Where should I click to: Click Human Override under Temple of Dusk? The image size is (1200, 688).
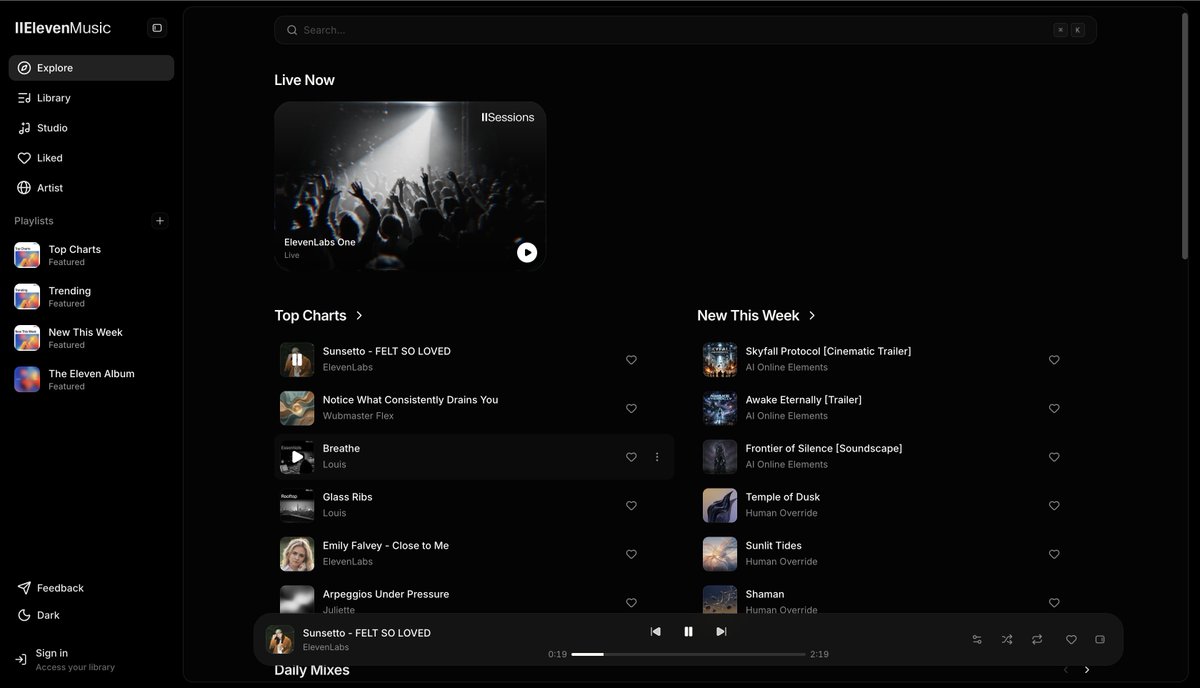coord(782,513)
